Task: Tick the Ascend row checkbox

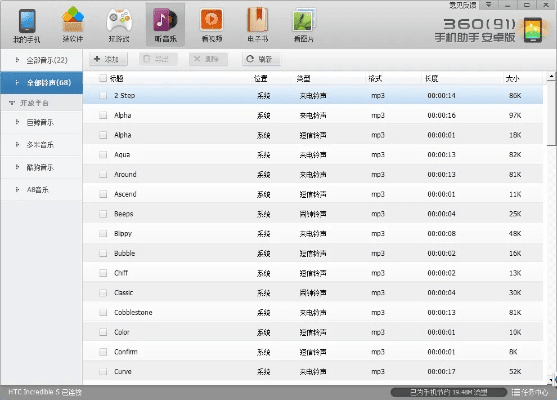Action: [x=103, y=194]
